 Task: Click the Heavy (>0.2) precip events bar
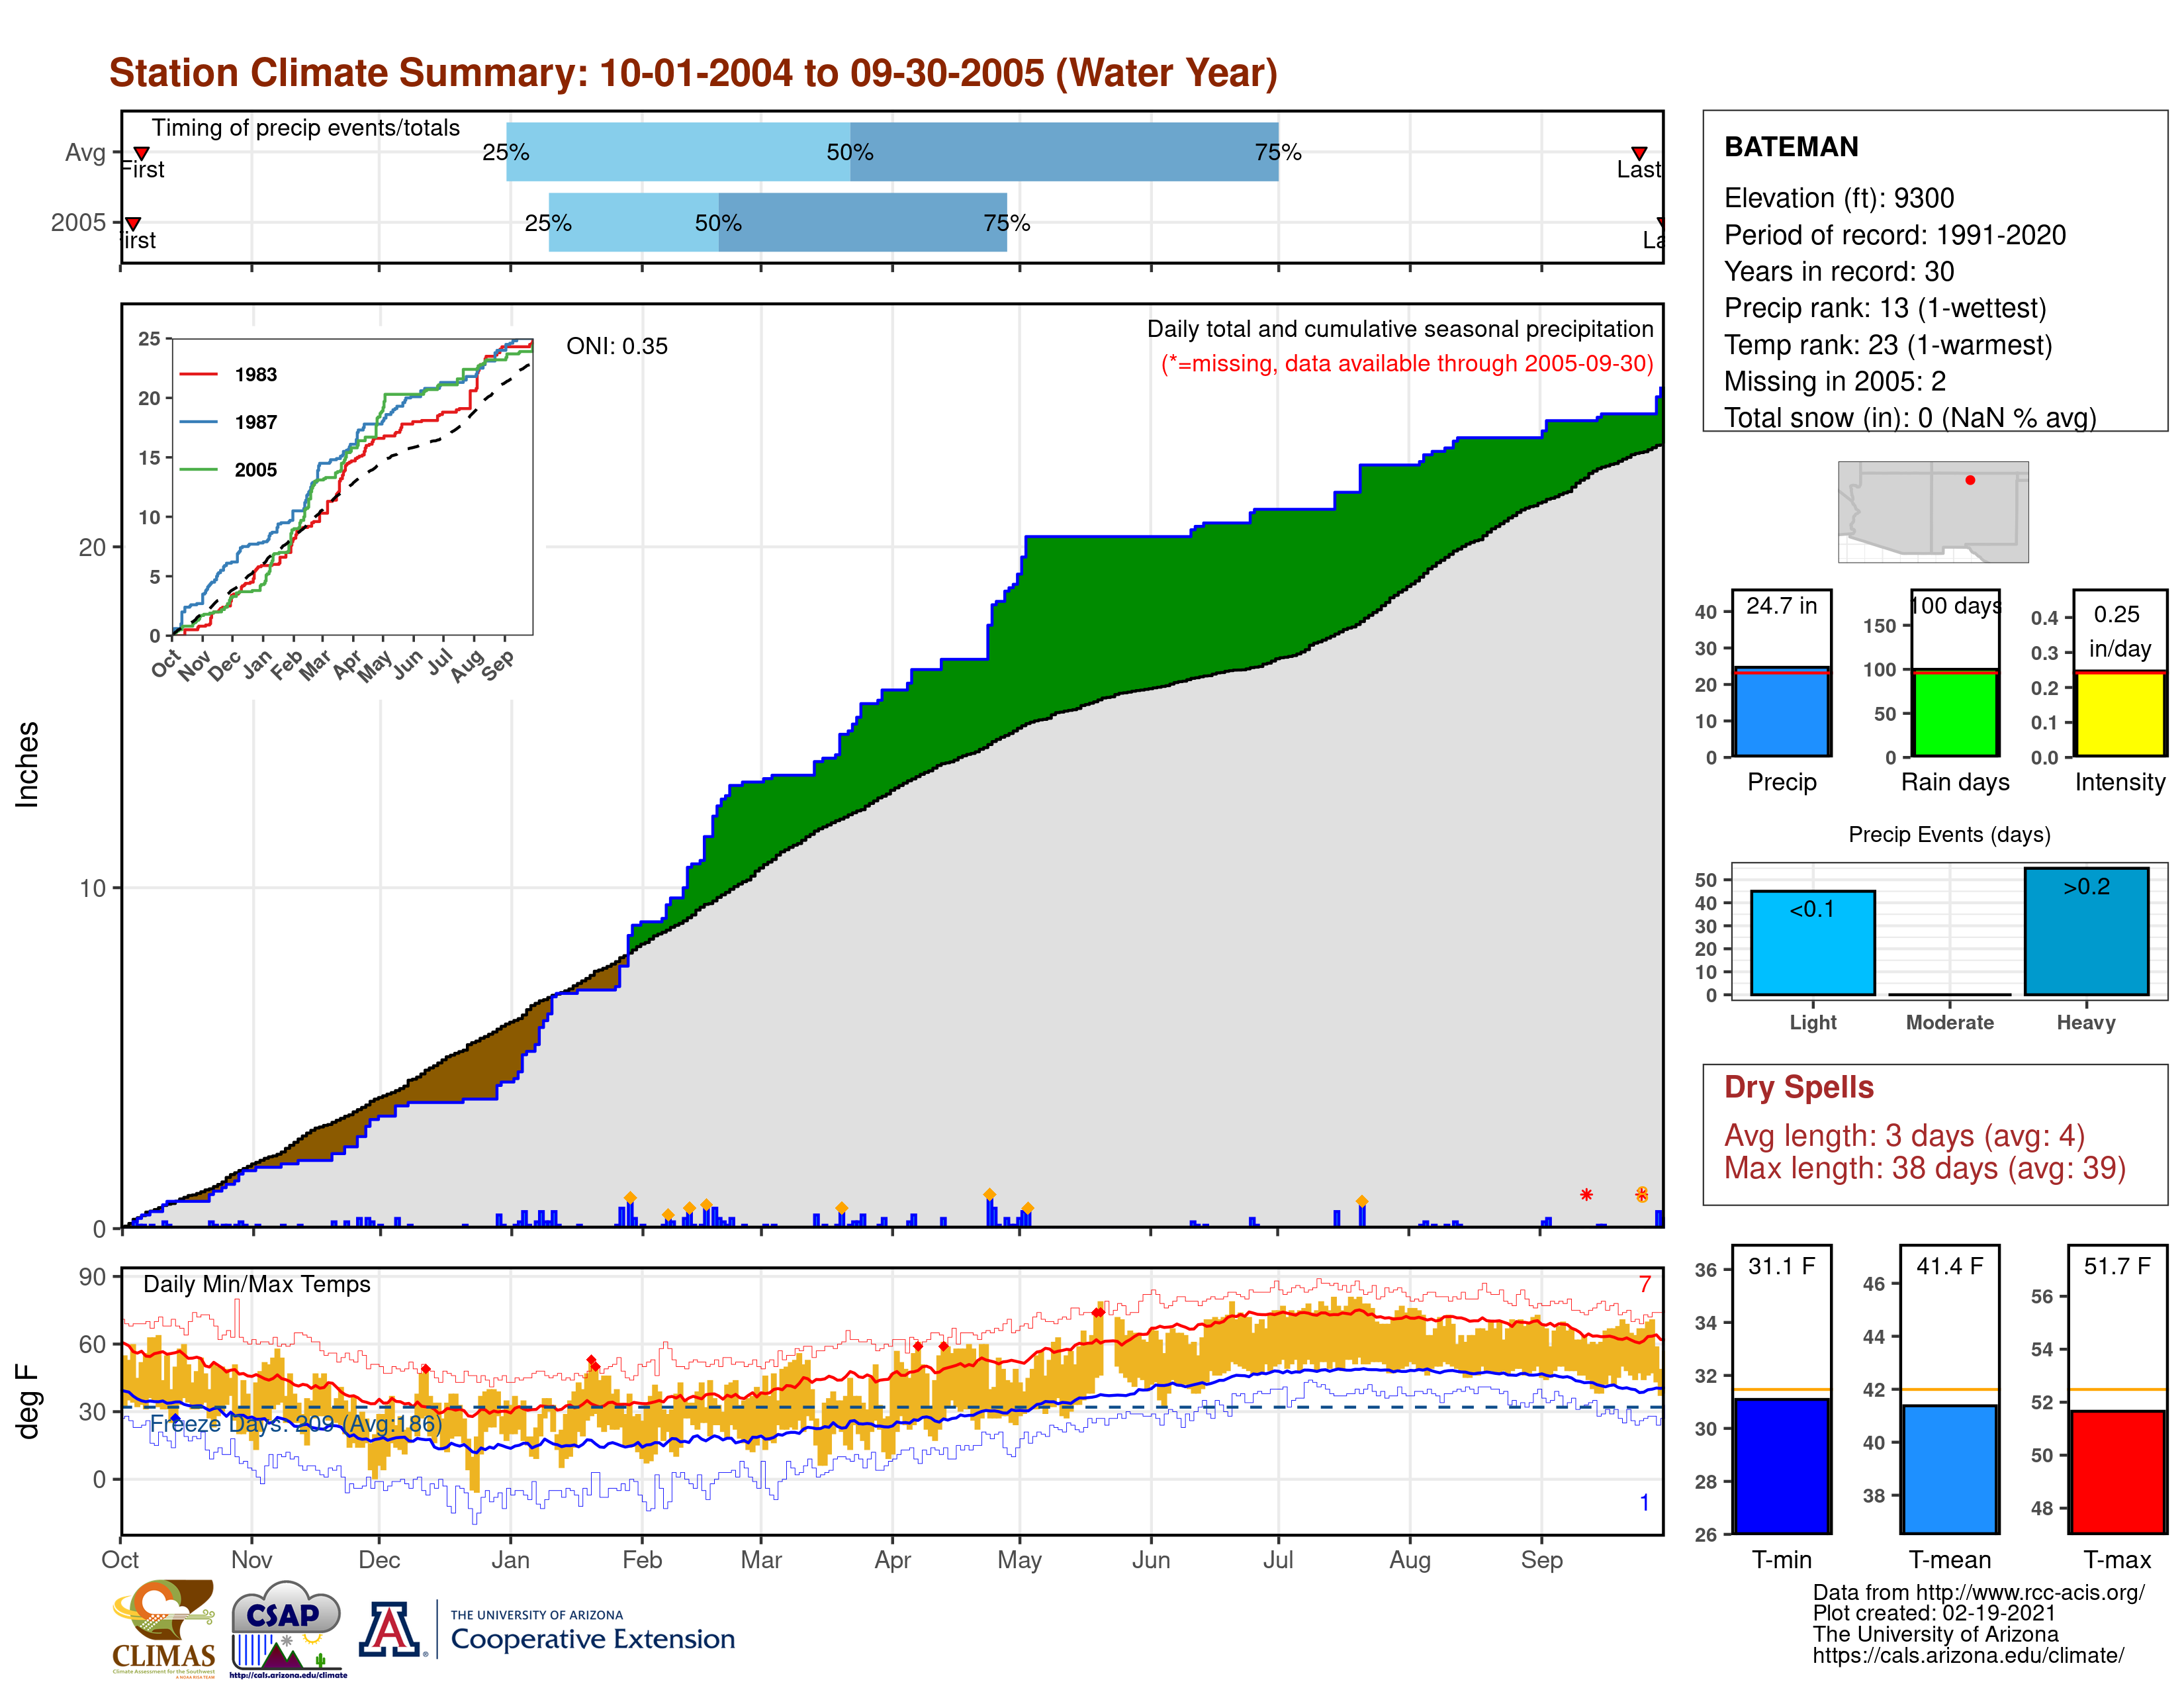[2086, 931]
